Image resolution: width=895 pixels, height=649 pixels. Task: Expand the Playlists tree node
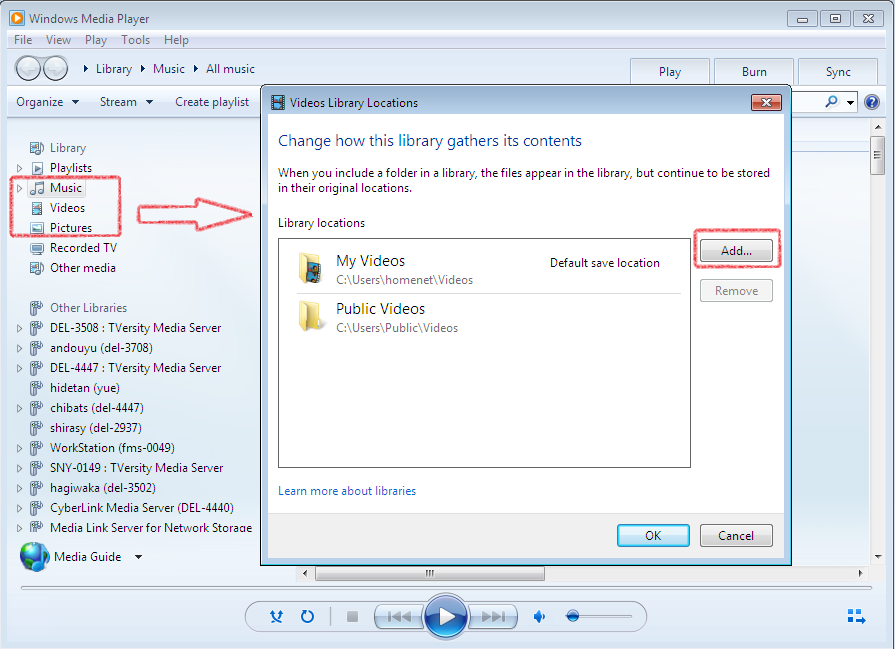point(19,168)
